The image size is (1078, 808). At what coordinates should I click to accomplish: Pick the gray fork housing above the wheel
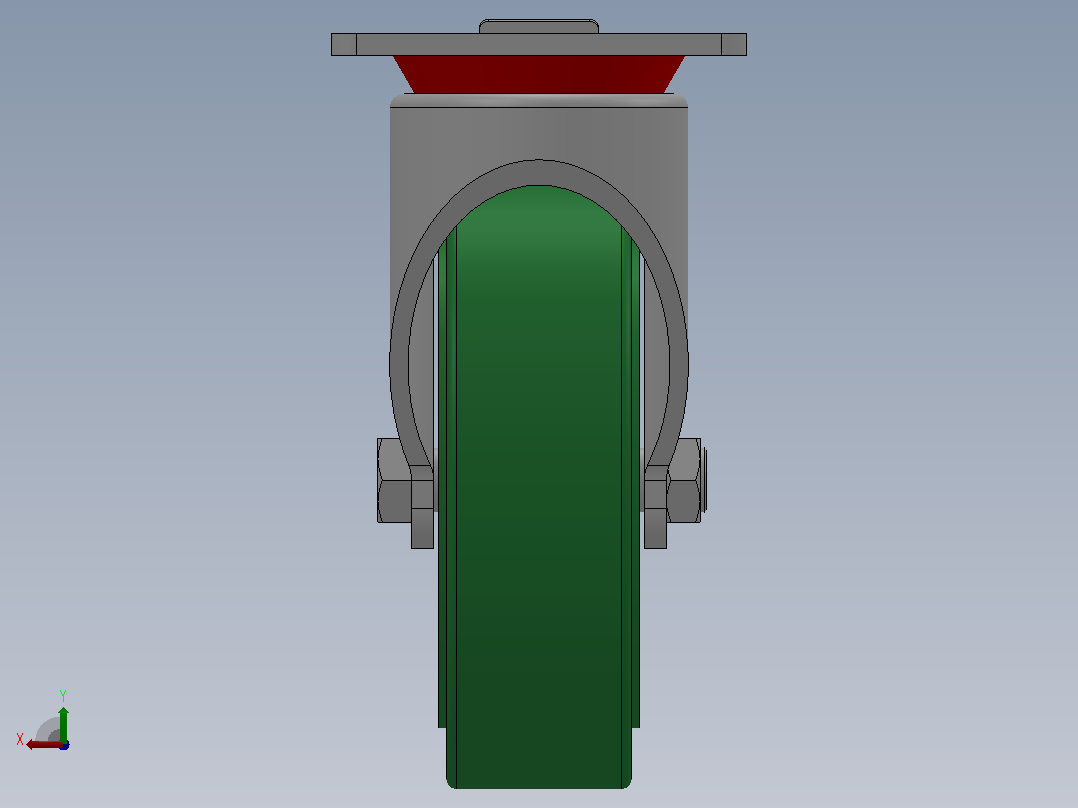(539, 134)
